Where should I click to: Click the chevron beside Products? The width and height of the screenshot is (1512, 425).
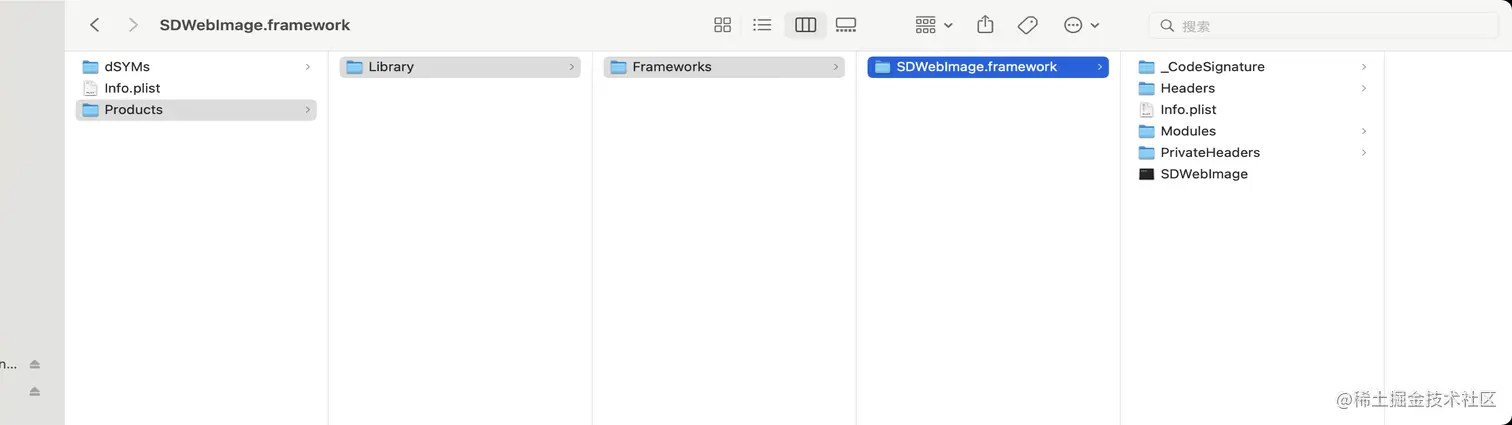click(307, 110)
